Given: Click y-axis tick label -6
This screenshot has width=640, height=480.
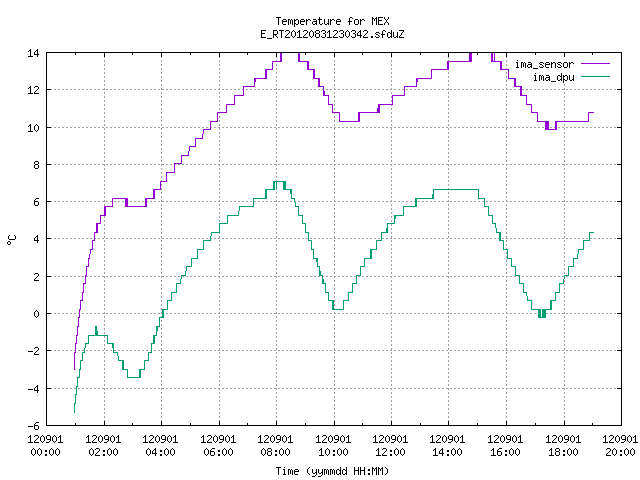Looking at the screenshot, I should coord(33,426).
